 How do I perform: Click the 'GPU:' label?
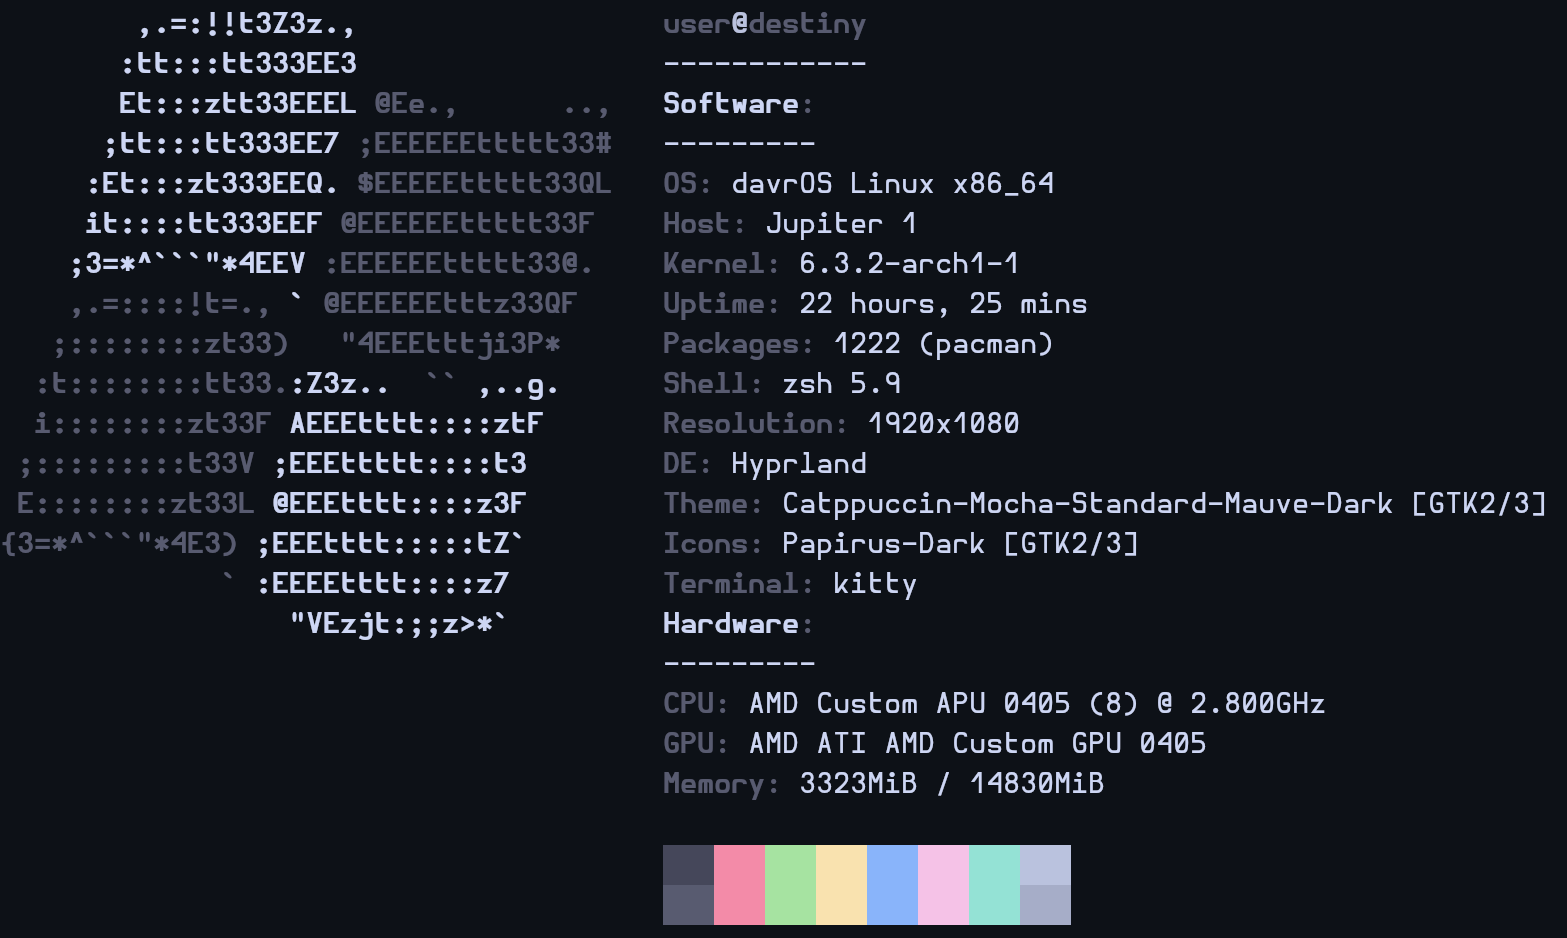coord(697,744)
